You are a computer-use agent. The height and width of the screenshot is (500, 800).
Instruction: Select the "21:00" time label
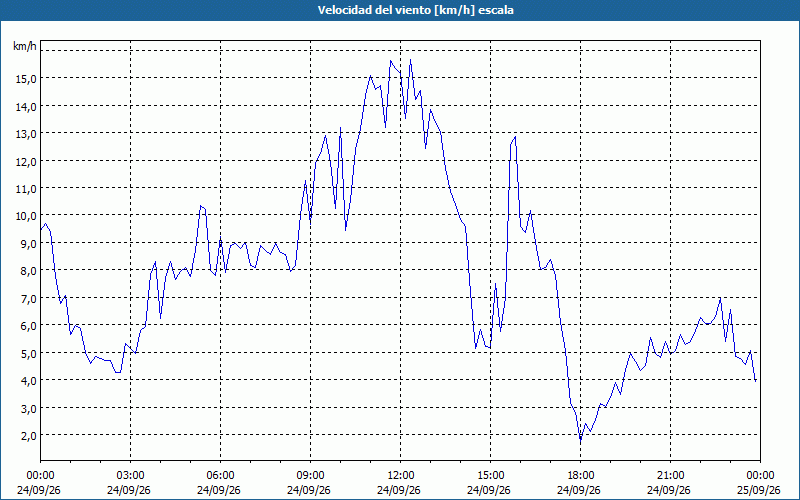click(670, 476)
